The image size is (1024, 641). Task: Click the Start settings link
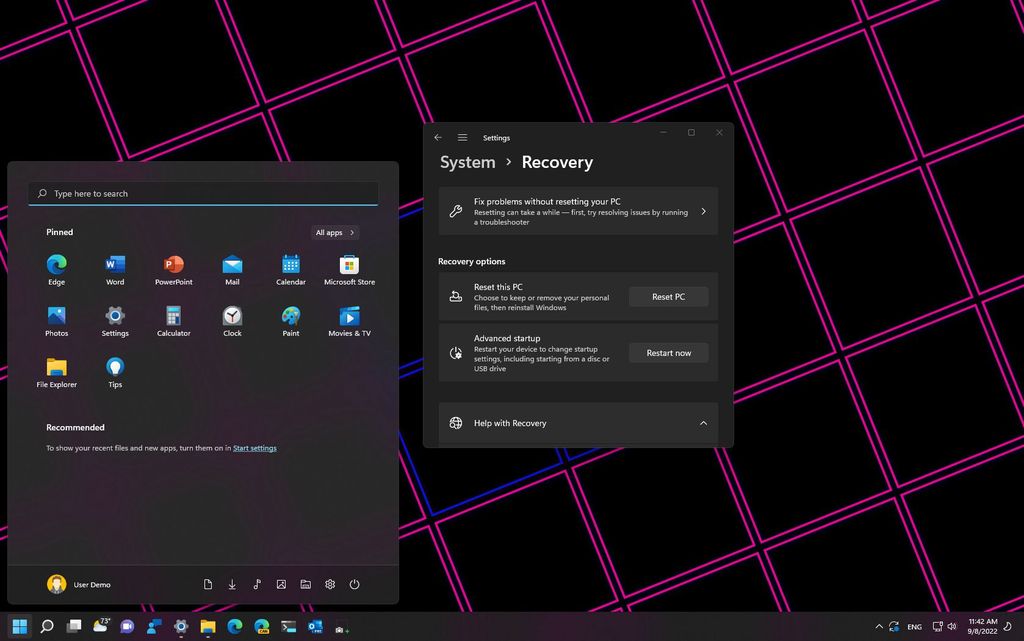[254, 448]
